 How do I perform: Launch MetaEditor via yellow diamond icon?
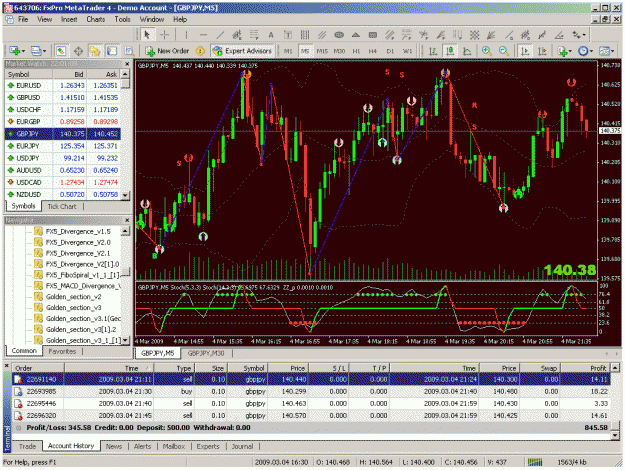coord(200,51)
